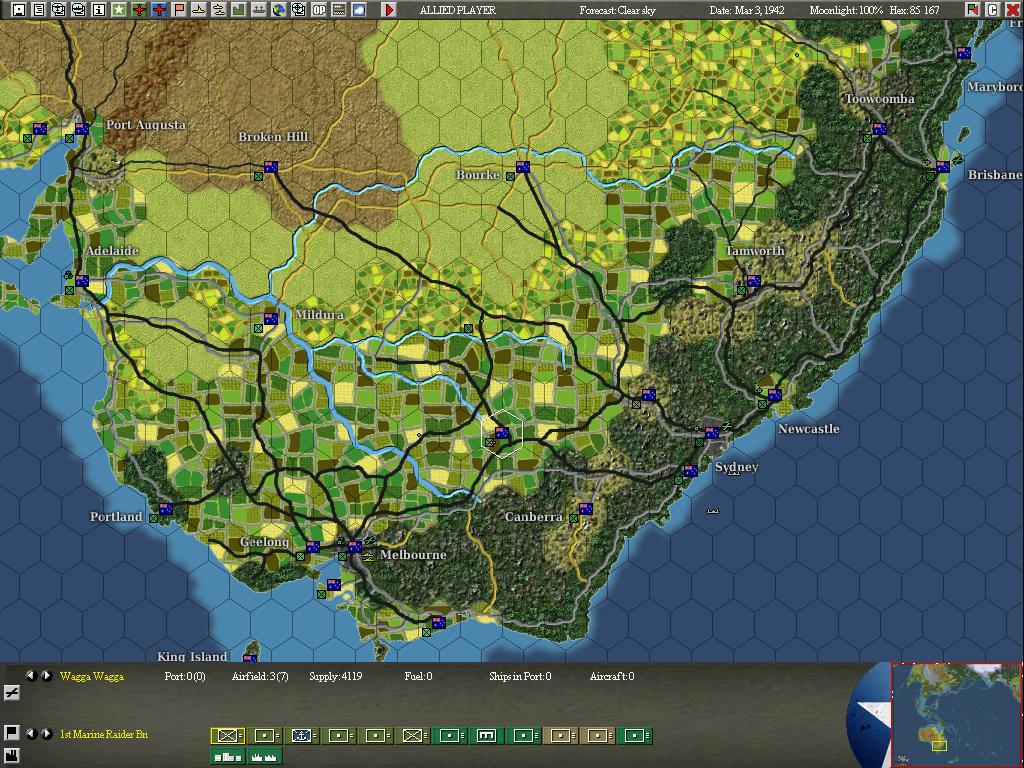The image size is (1024, 768).
Task: Click the 'Airfield: 3(7)' readout
Action: click(x=260, y=676)
